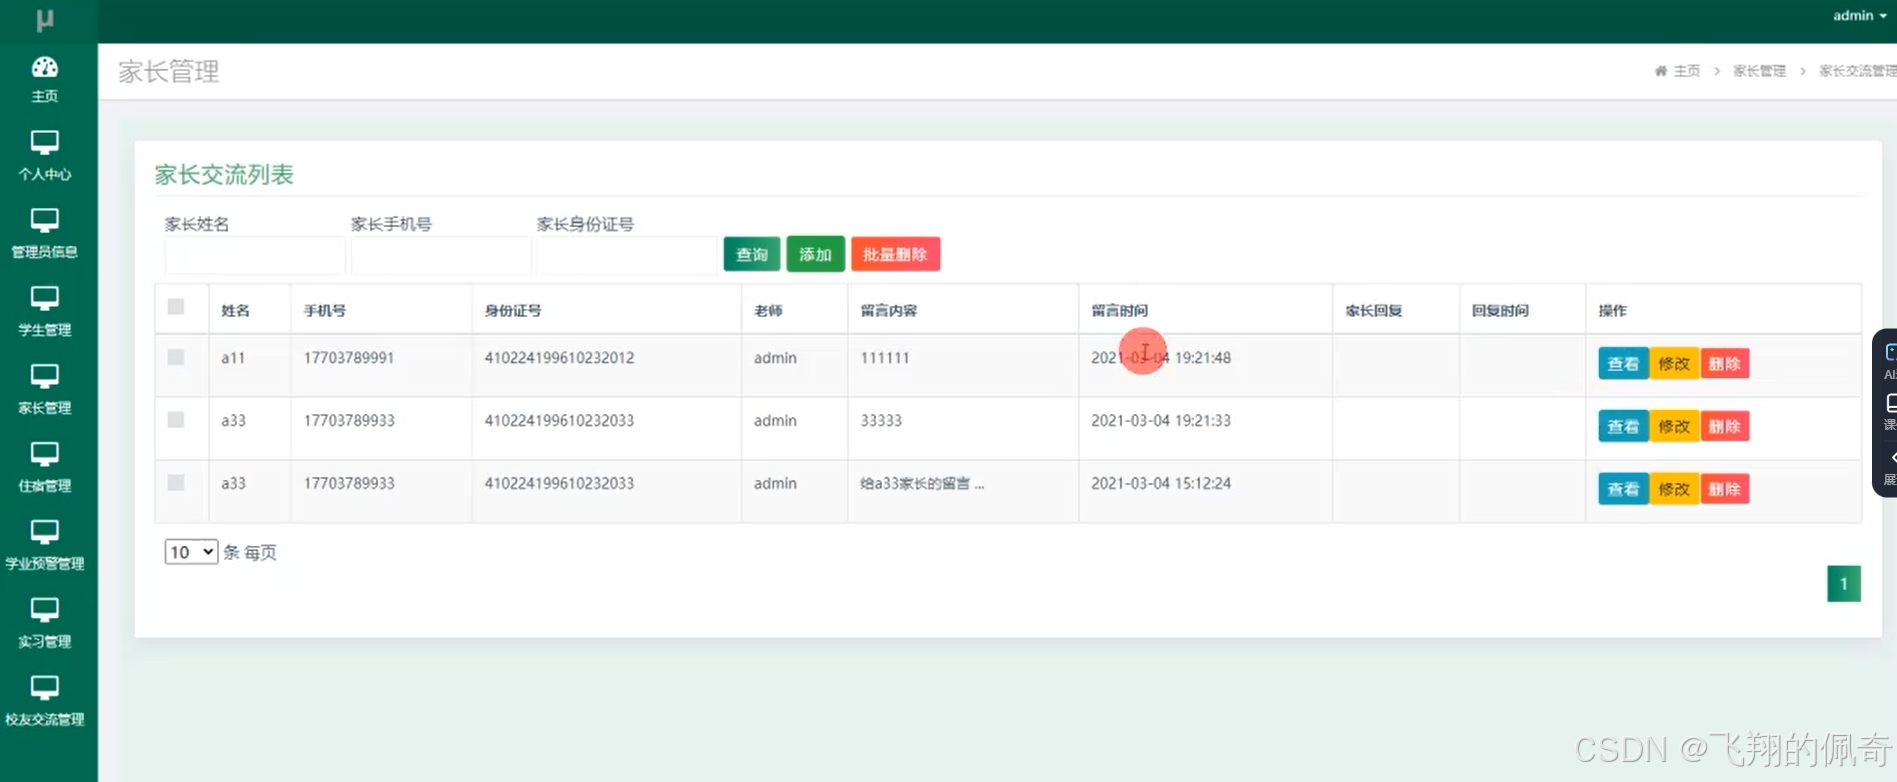This screenshot has width=1897, height=782.
Task: Focus the 家长身份证号 search field
Action: pyautogui.click(x=627, y=256)
